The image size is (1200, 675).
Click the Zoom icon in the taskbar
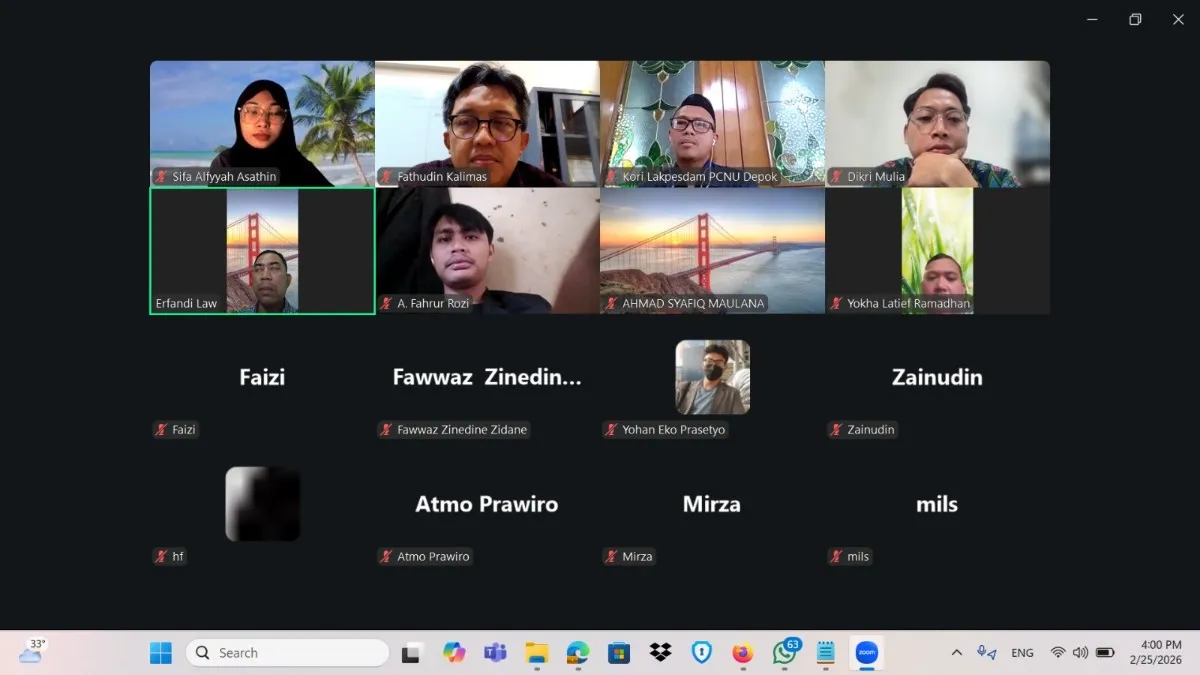pos(867,653)
